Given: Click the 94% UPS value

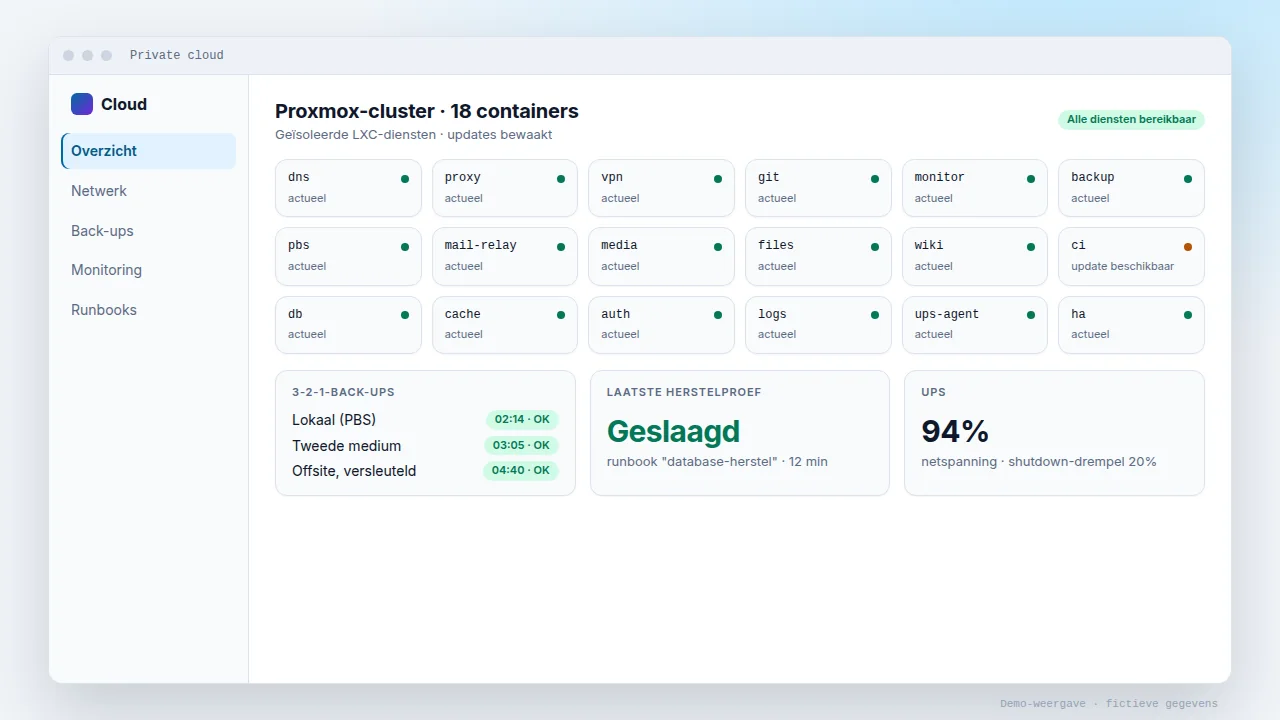Looking at the screenshot, I should tap(955, 431).
